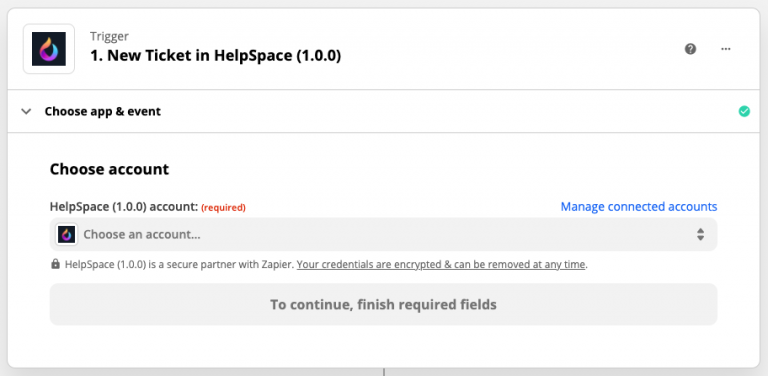This screenshot has height=376, width=768.
Task: Click To continue, finish required fields button
Action: pyautogui.click(x=384, y=305)
